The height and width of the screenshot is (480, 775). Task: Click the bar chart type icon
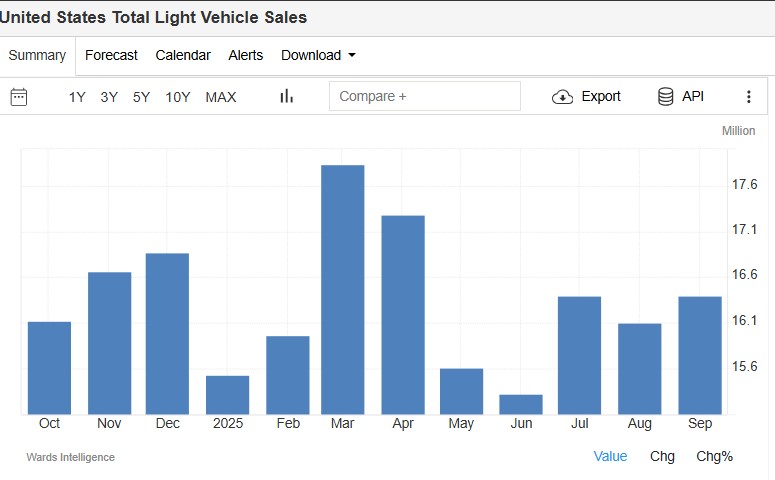coord(287,97)
